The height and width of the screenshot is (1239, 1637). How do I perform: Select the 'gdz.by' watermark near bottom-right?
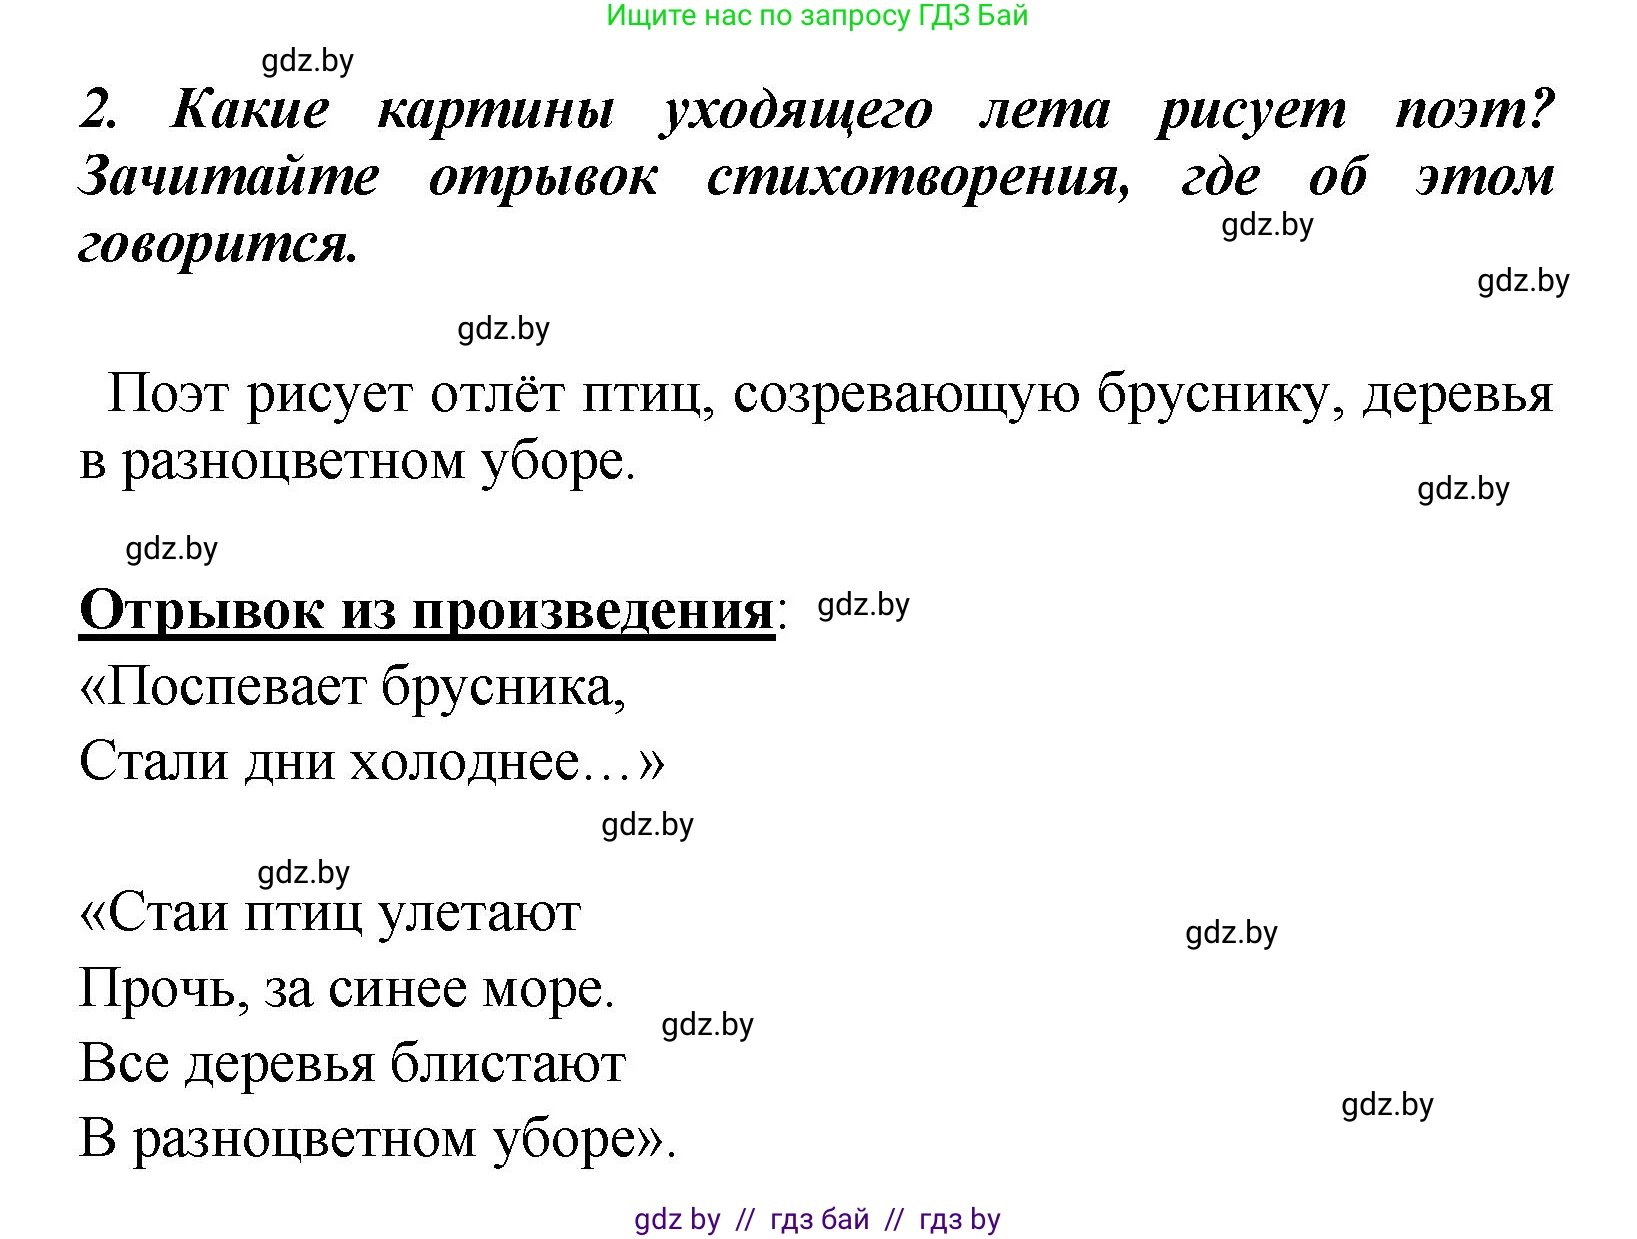tap(1386, 1105)
